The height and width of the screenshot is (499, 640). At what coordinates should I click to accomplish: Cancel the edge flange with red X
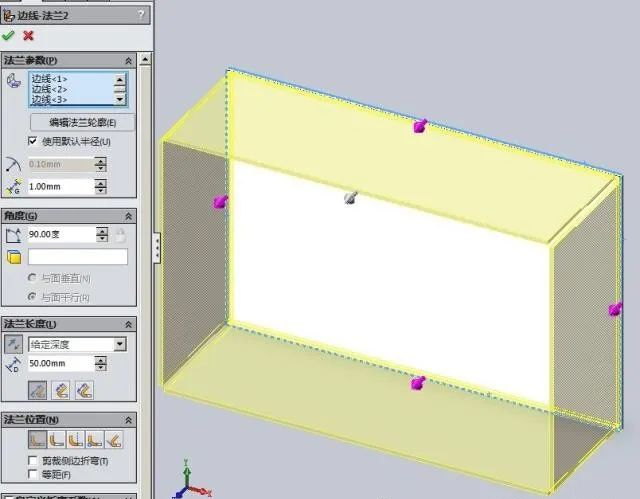point(28,36)
